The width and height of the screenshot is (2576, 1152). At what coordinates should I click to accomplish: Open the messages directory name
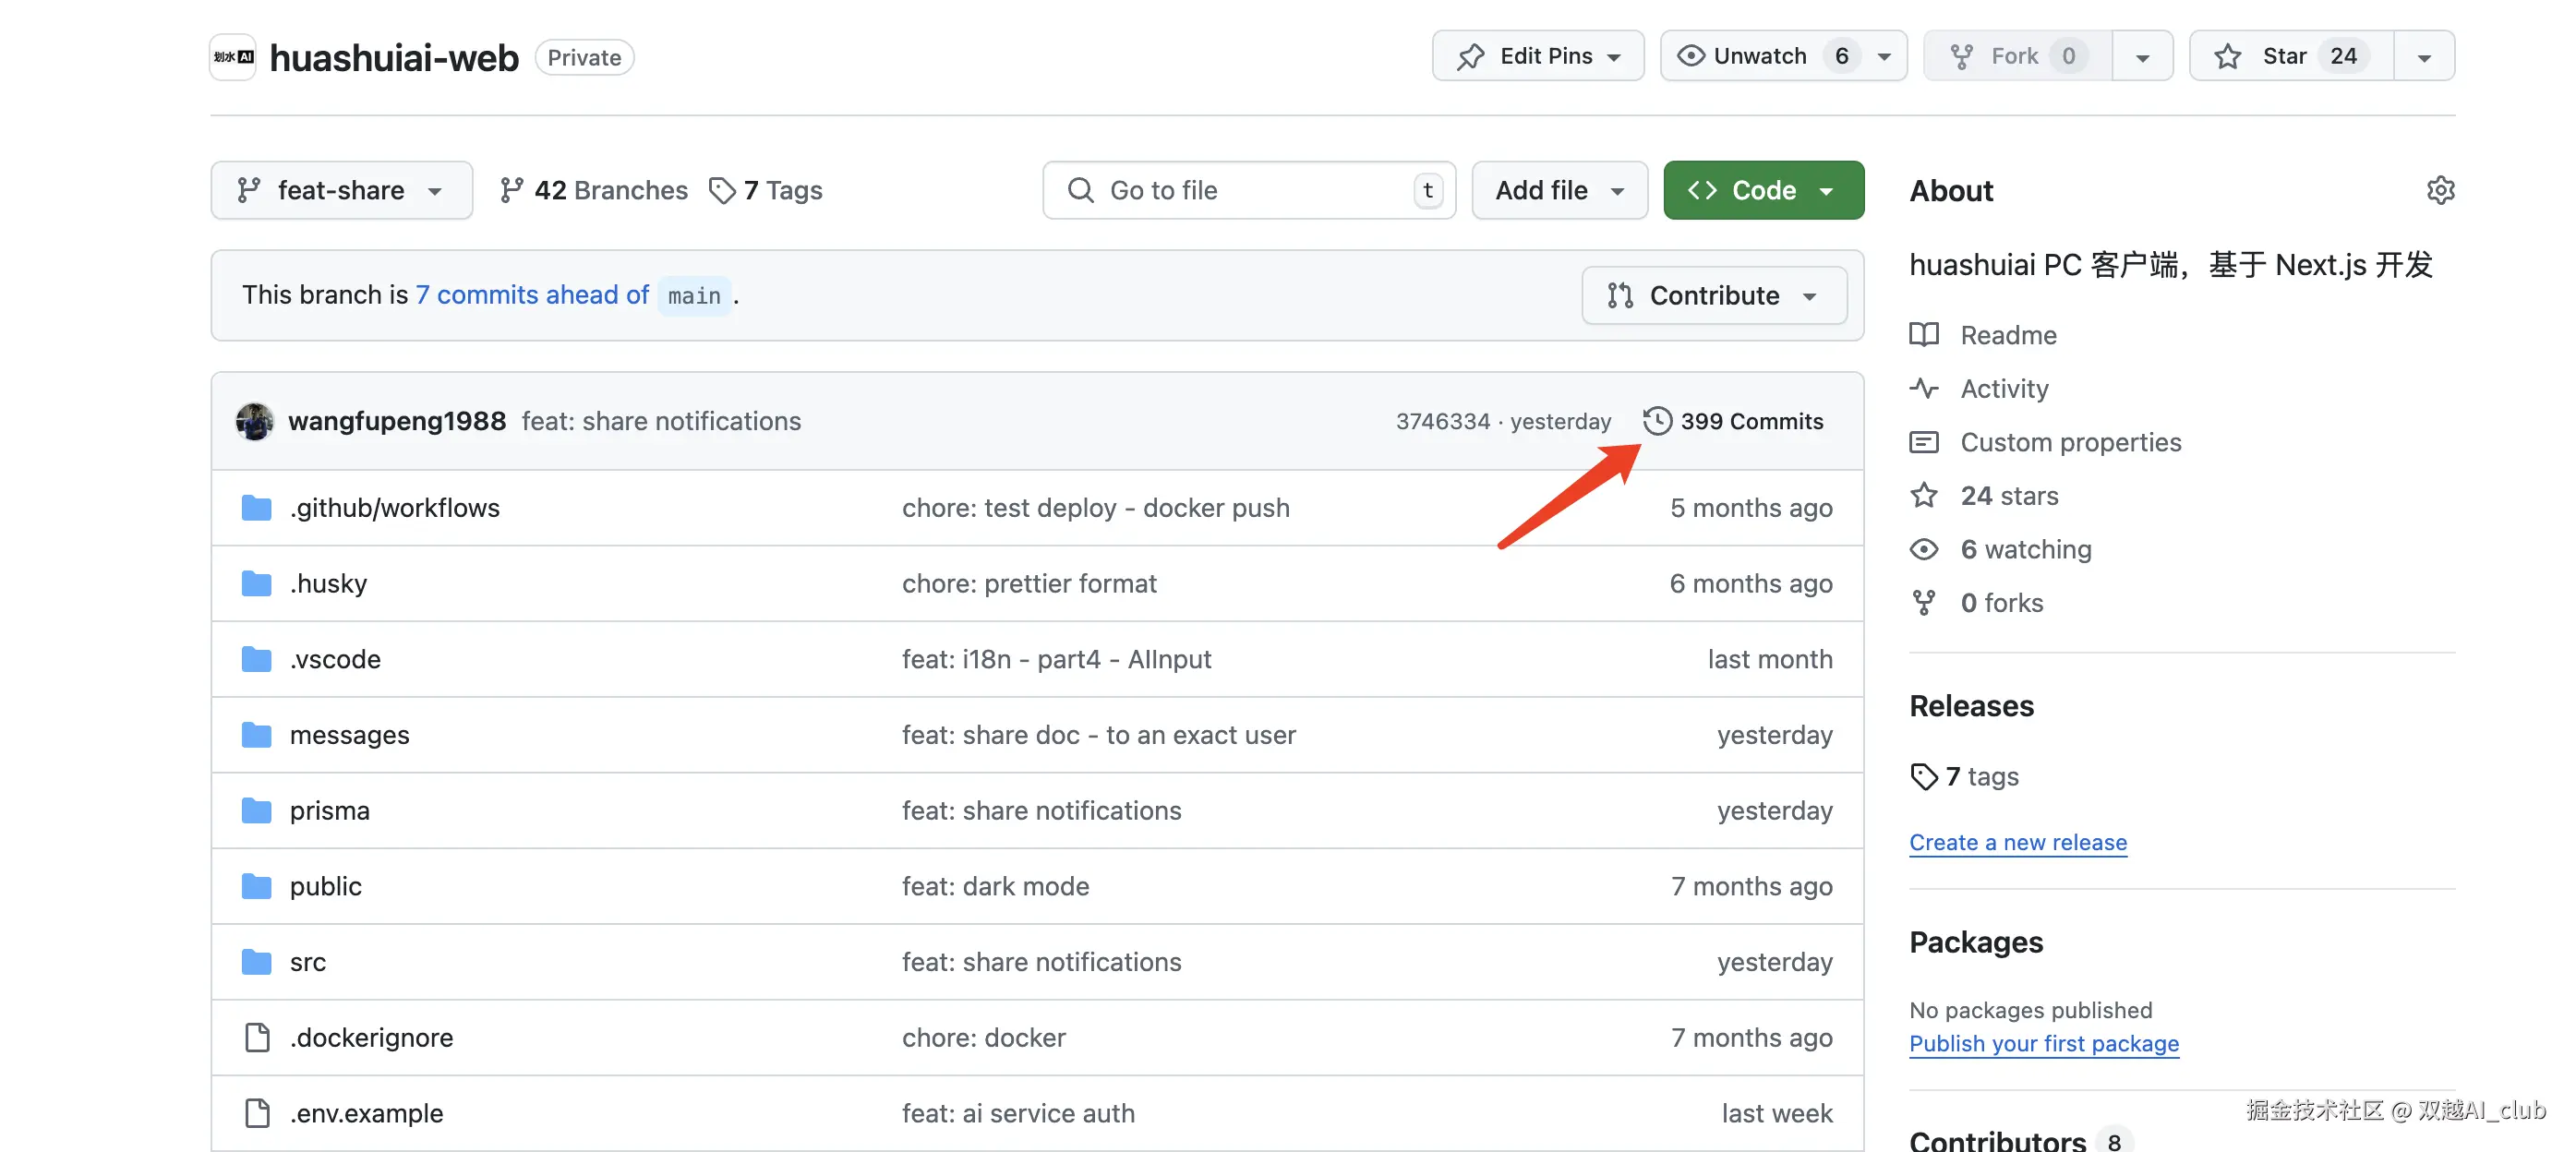pos(349,735)
